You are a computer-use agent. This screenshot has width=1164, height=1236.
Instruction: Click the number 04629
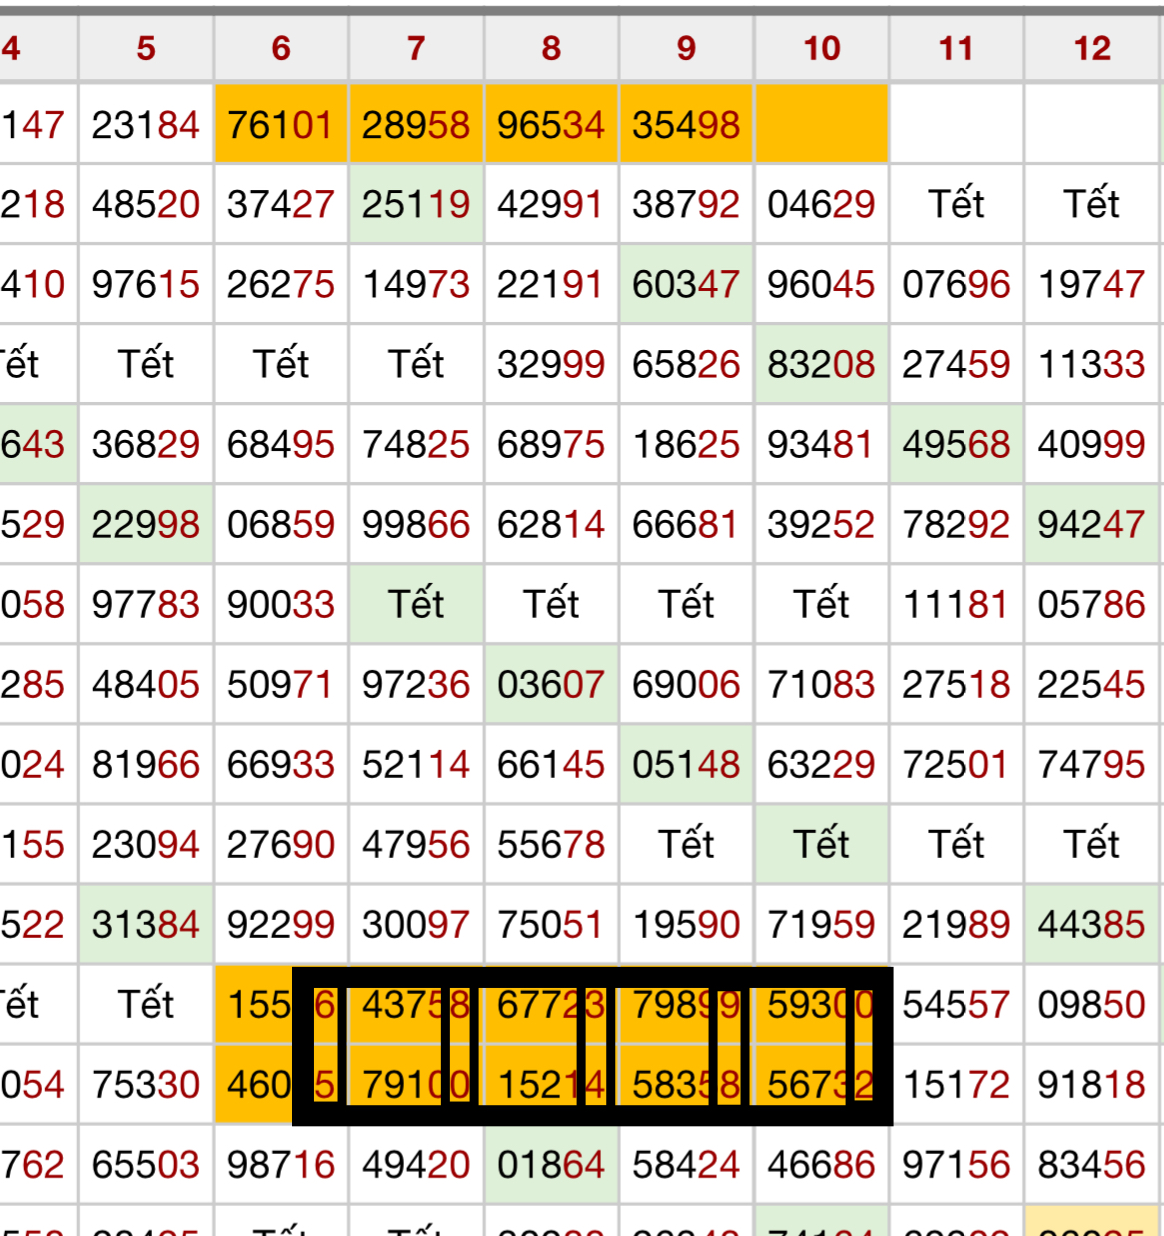(822, 204)
